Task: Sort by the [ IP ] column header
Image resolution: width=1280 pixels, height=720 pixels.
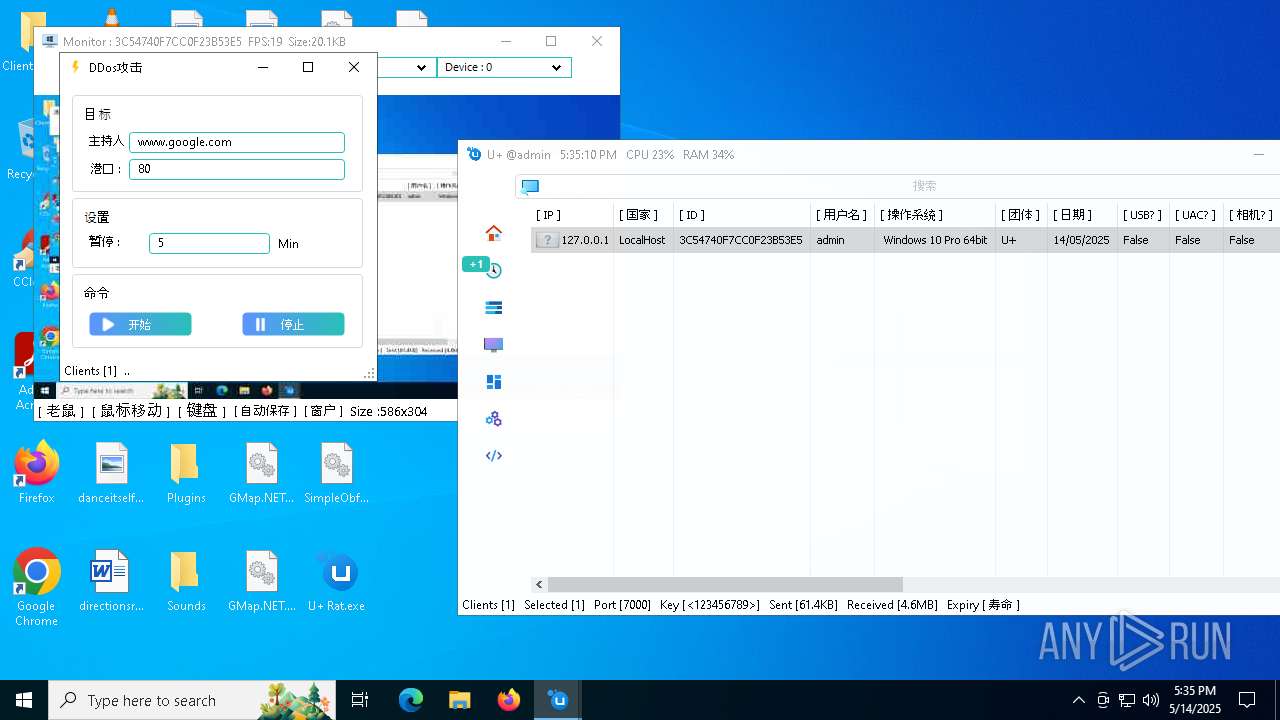Action: coord(572,215)
